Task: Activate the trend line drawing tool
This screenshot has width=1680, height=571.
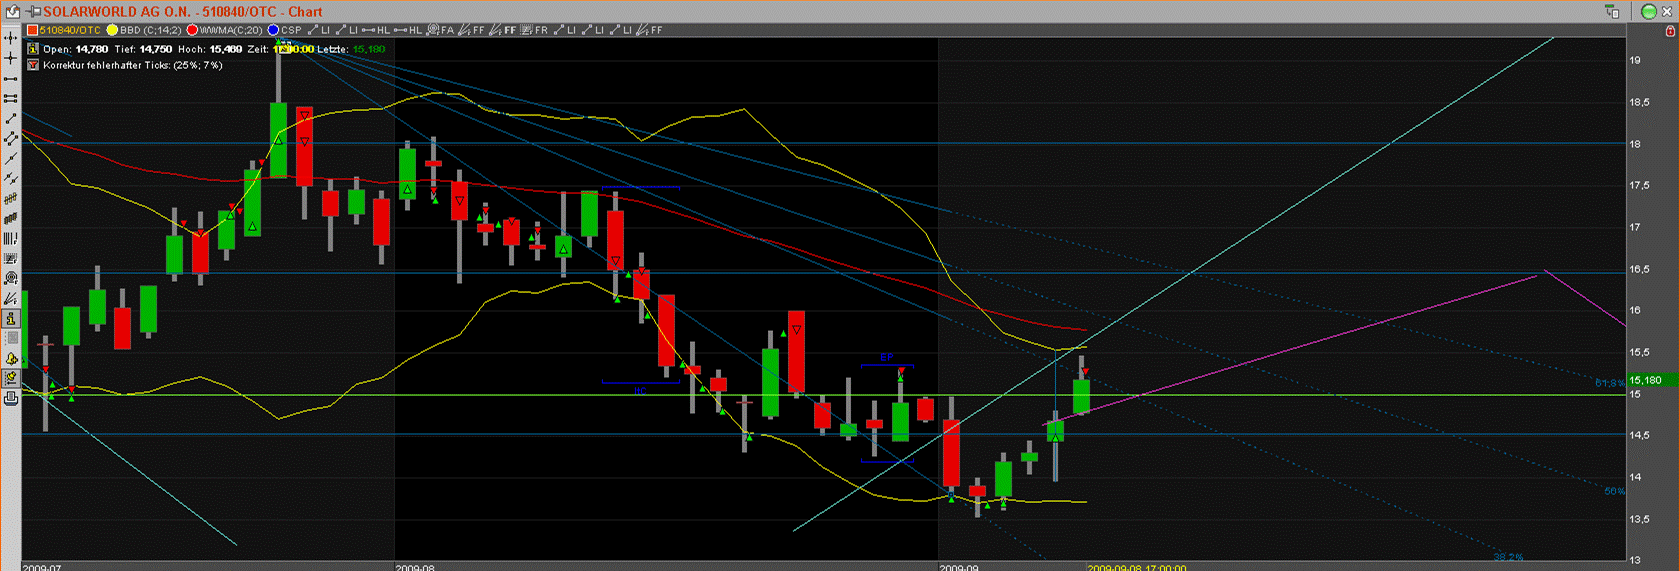Action: point(11,118)
